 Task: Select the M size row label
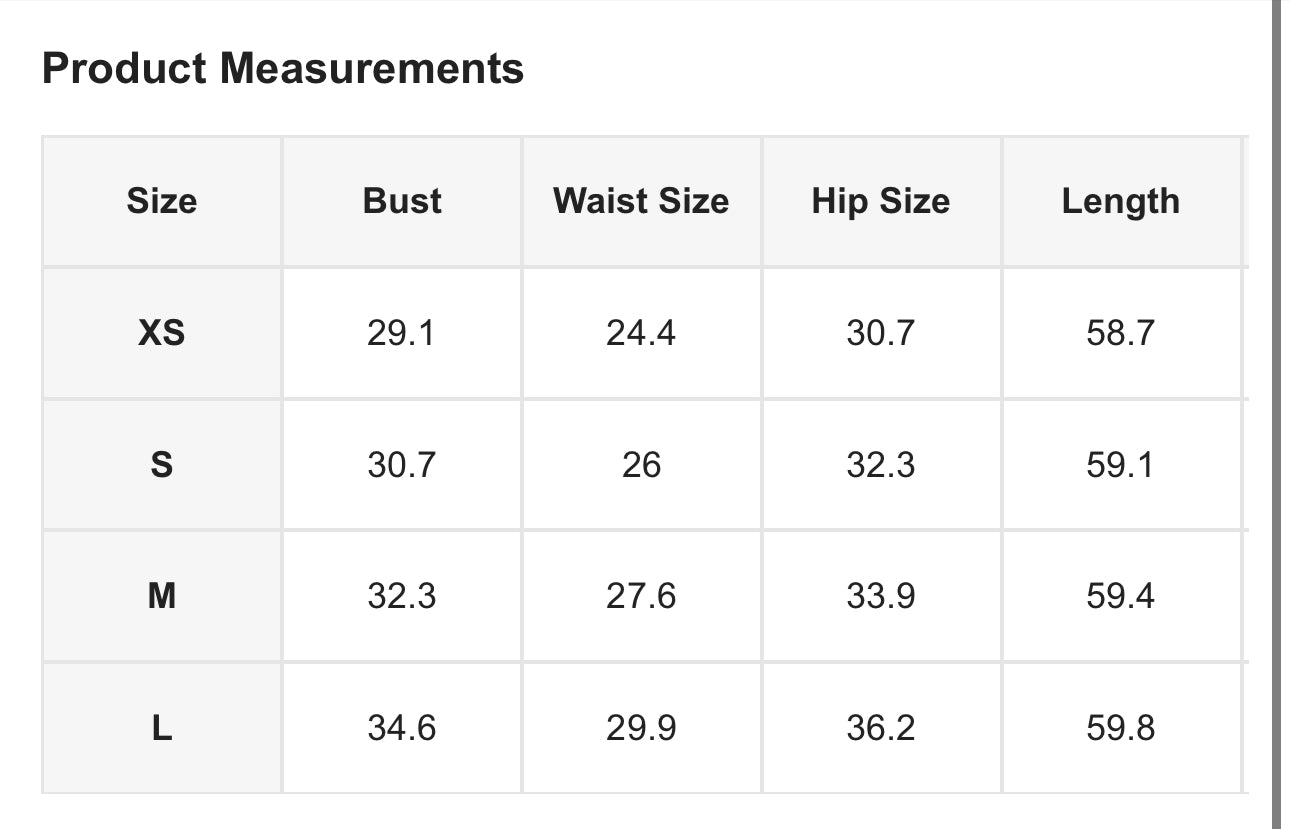pos(162,596)
